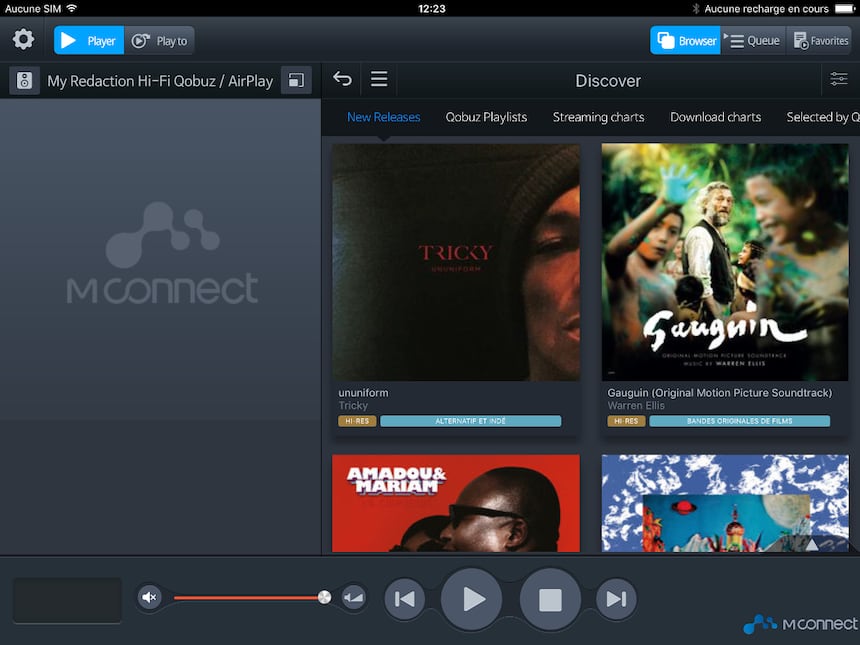Viewport: 860px width, 645px height.
Task: Click the Alternatif et Indé genre tag
Action: click(x=471, y=421)
